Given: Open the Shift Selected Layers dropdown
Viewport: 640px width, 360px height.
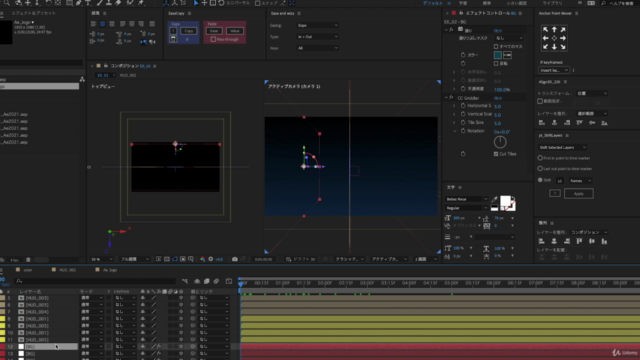Looking at the screenshot, I should pos(562,147).
